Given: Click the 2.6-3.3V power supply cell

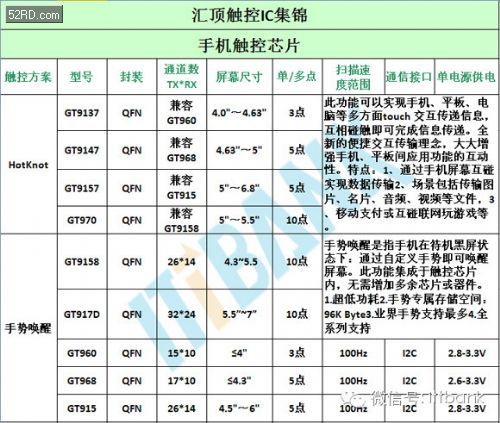Looking at the screenshot, I should coord(467,381).
